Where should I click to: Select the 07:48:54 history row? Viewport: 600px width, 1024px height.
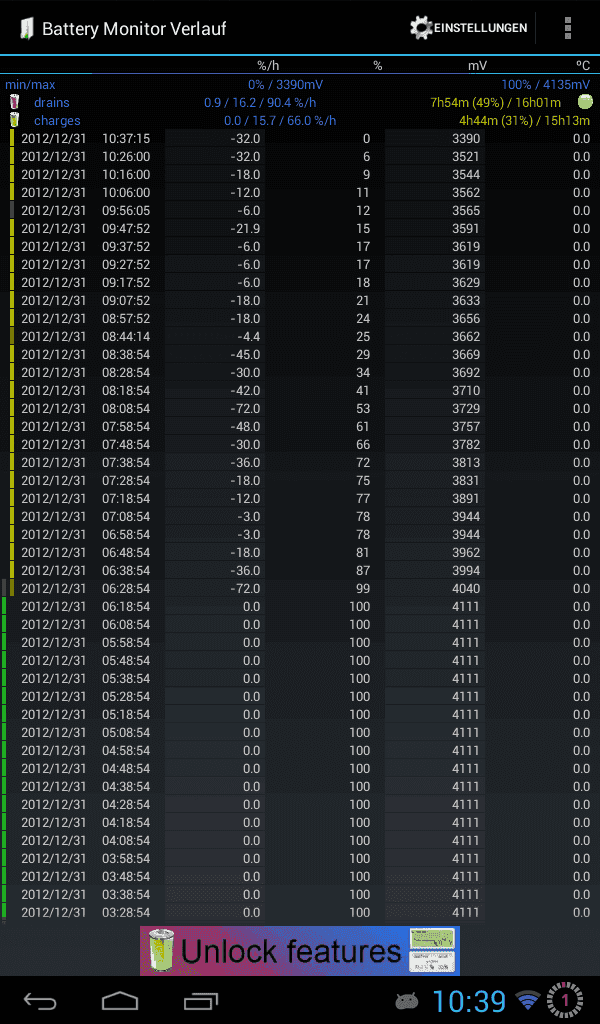(x=300, y=444)
